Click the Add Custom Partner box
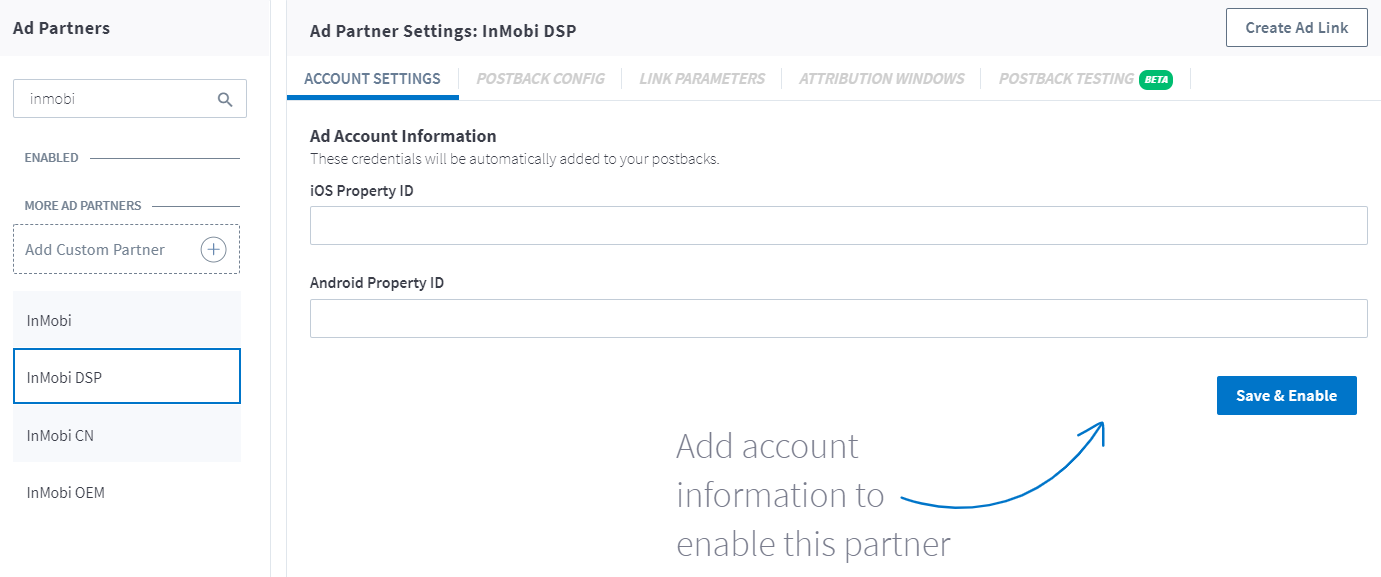Screen dimensions: 1381x577 [x=127, y=249]
